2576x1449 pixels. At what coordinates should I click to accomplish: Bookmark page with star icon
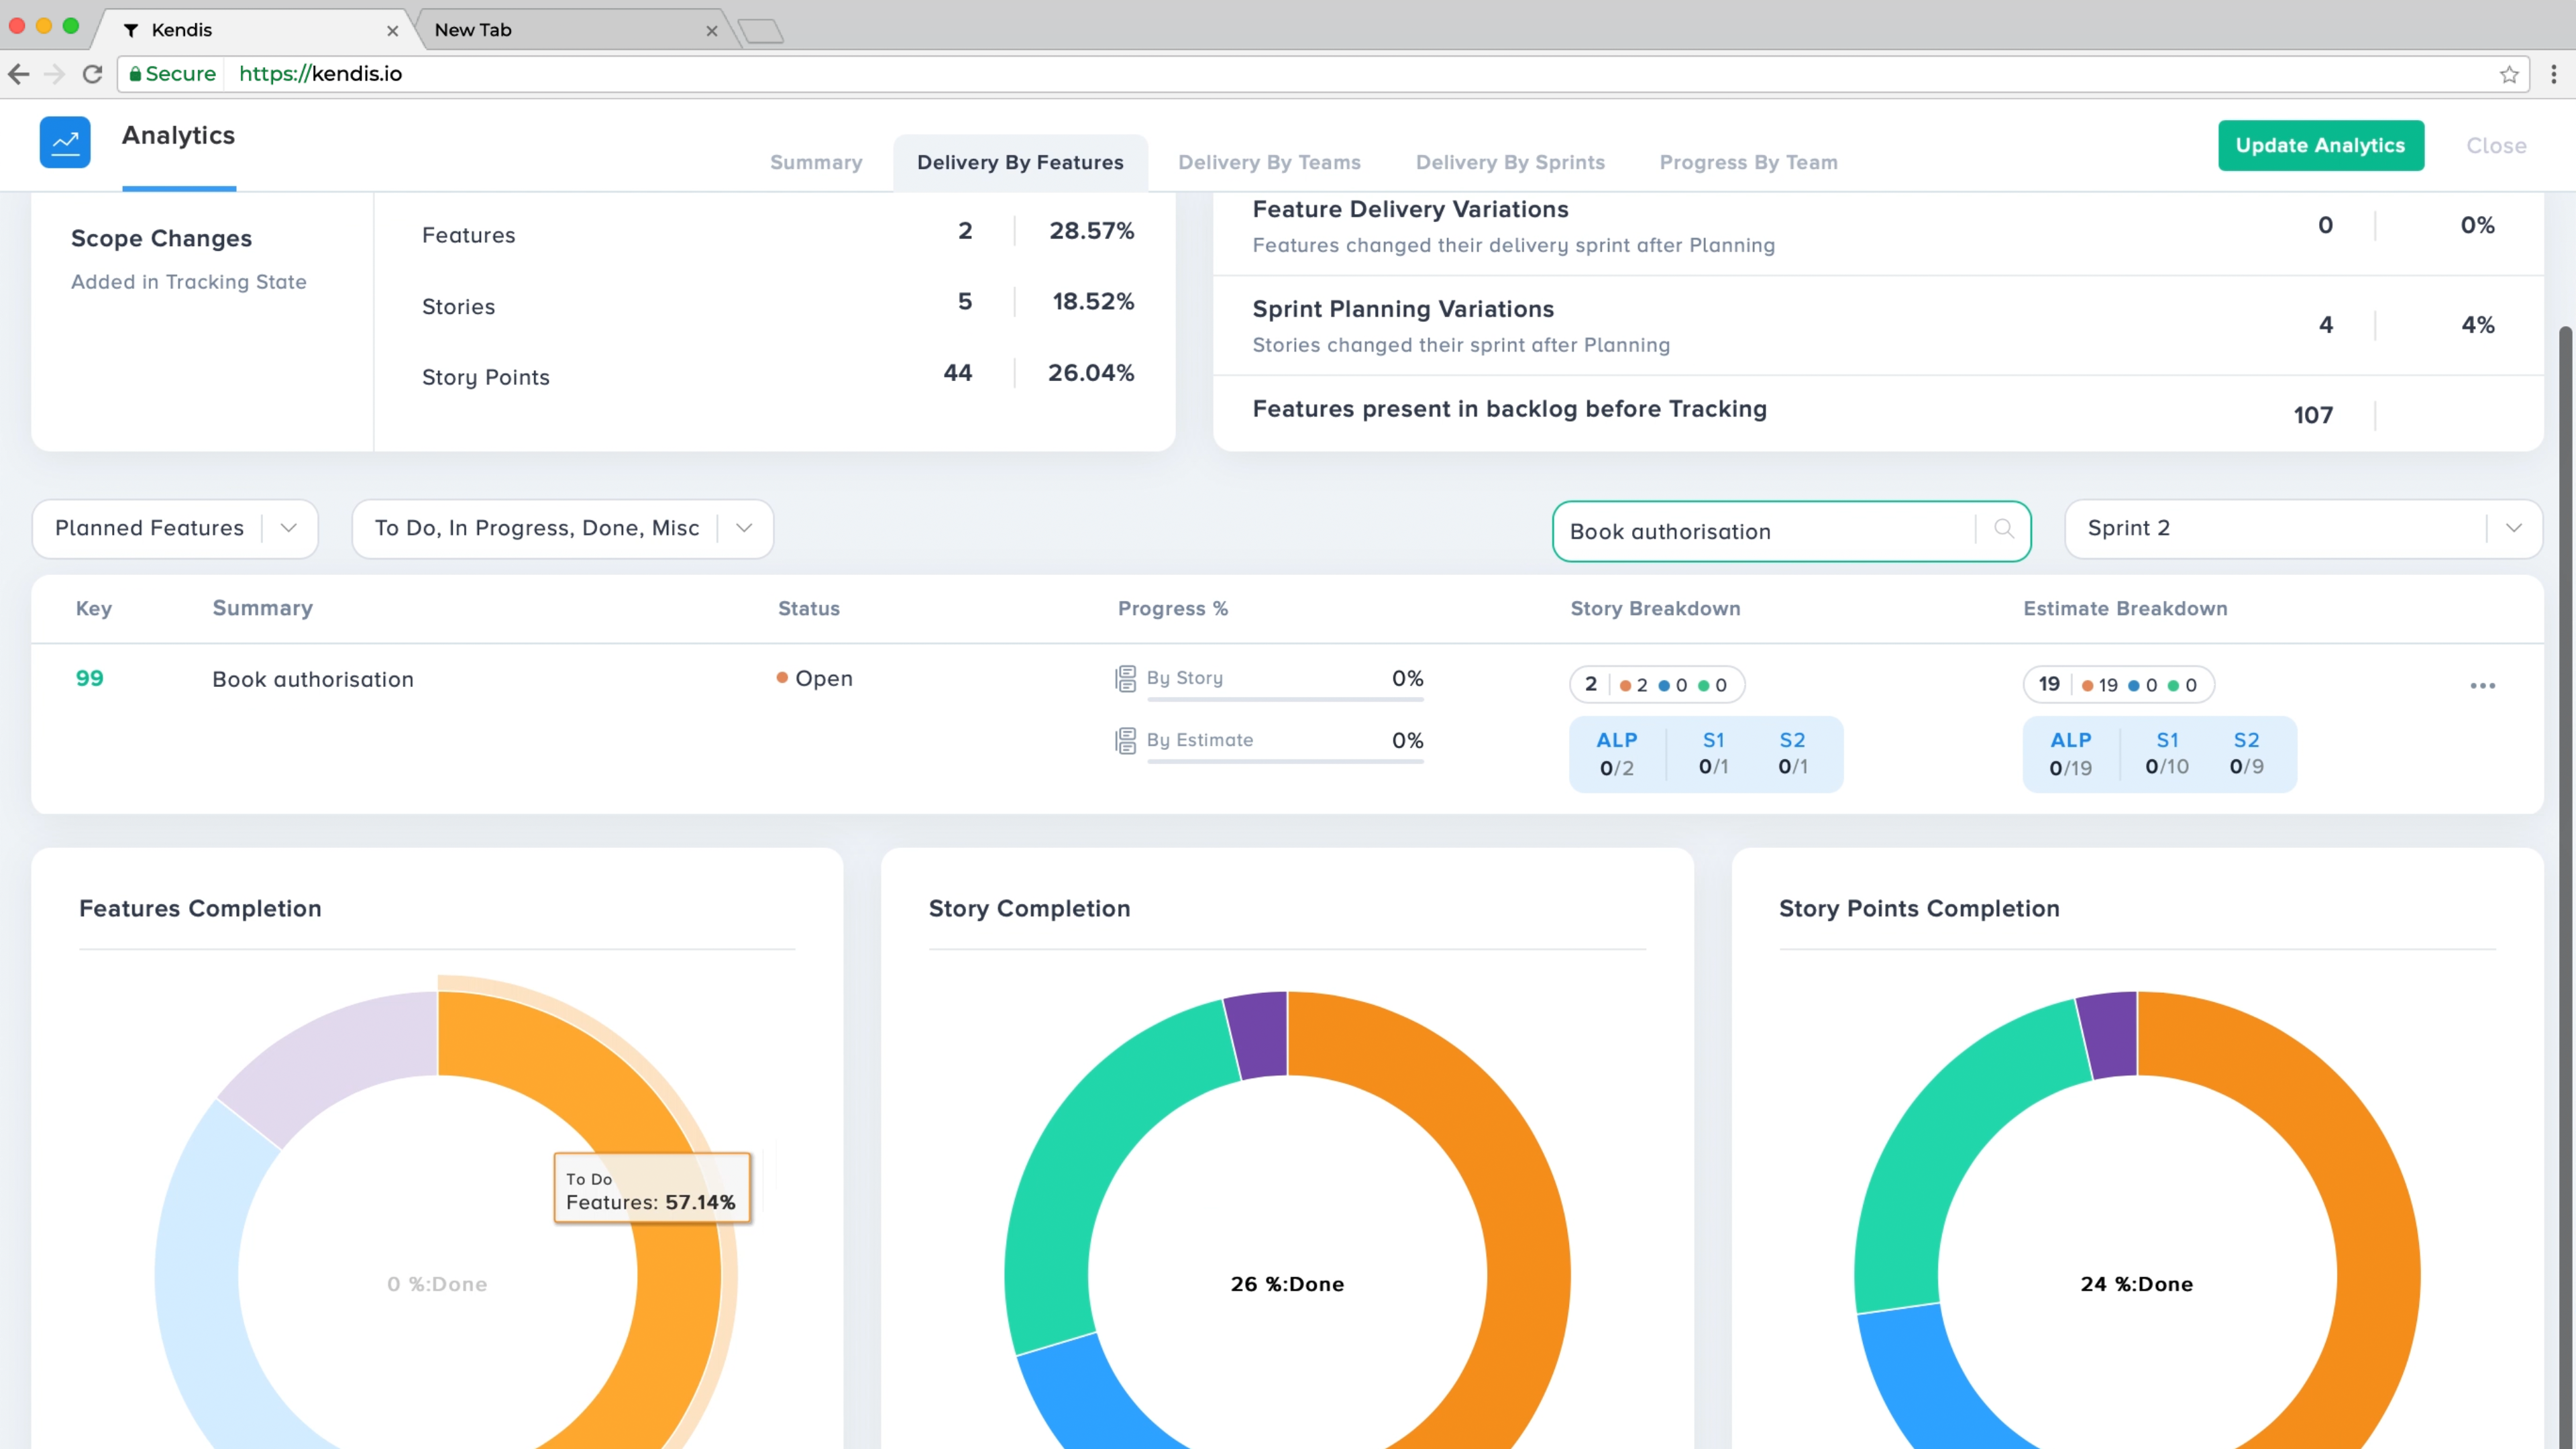(x=2509, y=74)
